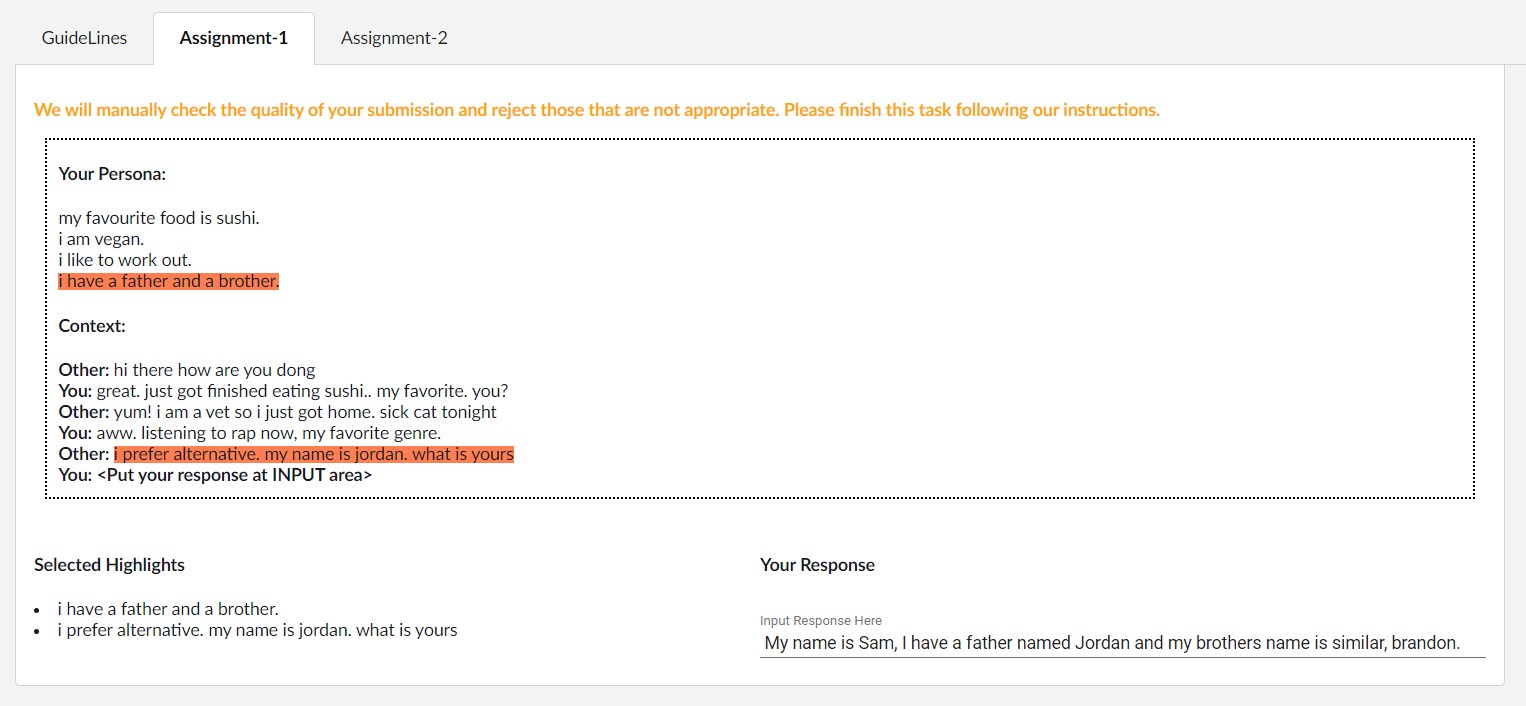
Task: Click the Input Response Here text field
Action: click(1122, 643)
